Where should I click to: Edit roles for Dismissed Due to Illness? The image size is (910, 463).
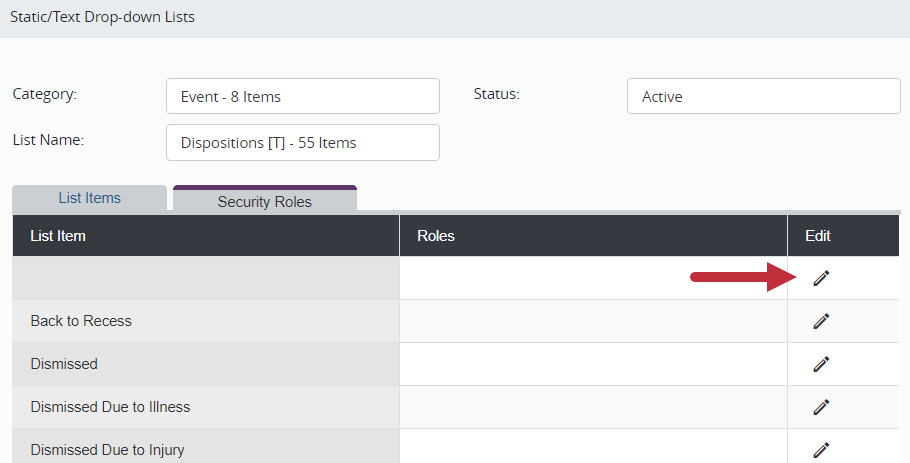[x=821, y=407]
